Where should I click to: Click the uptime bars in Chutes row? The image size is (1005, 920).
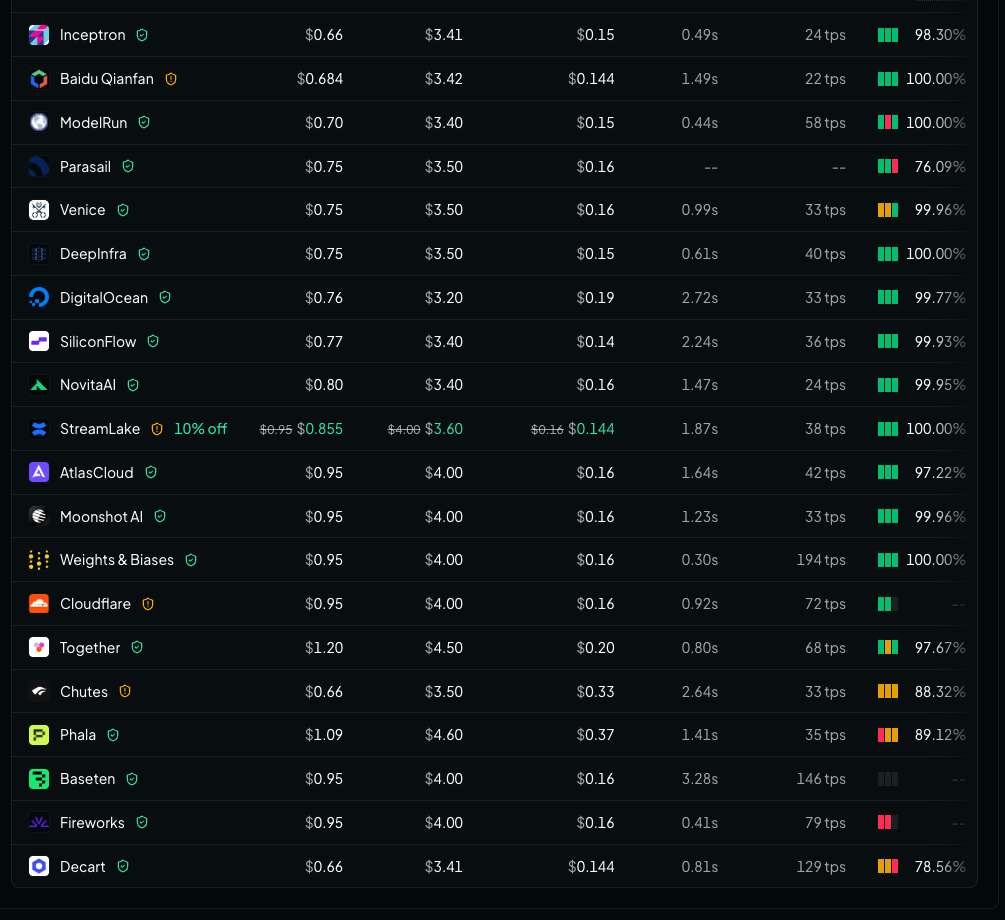(888, 691)
